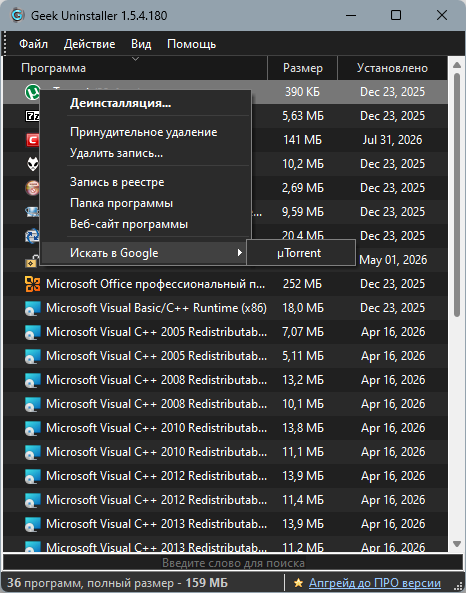Click the blue circular arrows program icon
466x593 pixels.
(x=33, y=236)
